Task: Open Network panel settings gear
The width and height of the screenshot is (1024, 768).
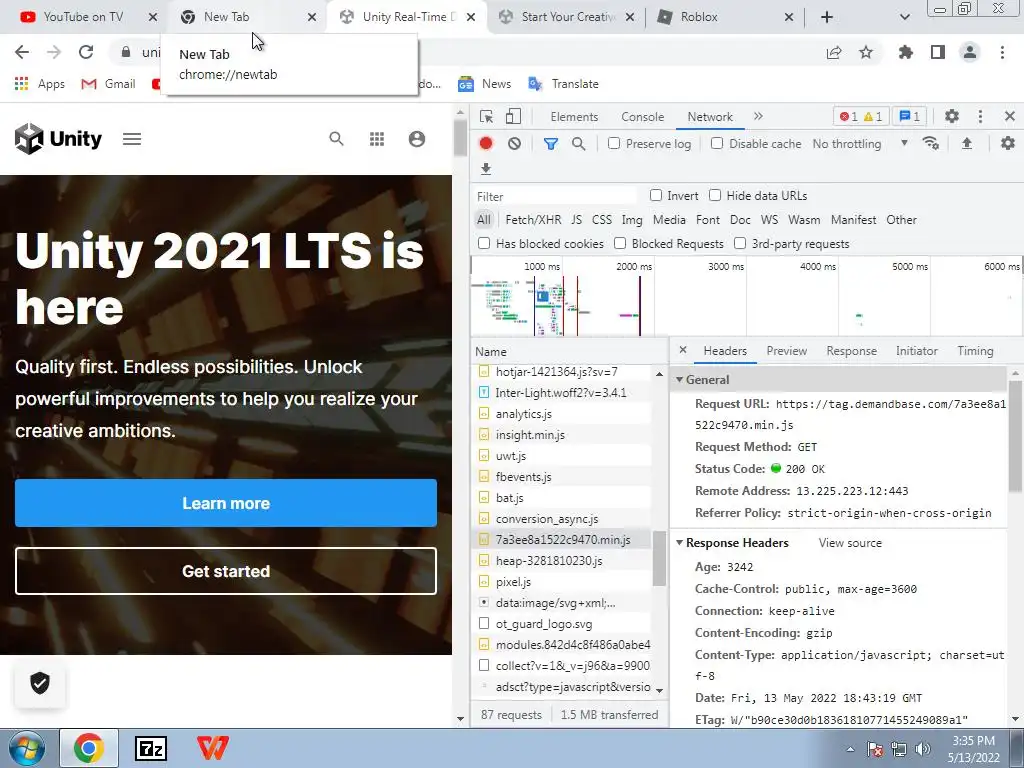Action: click(1008, 143)
